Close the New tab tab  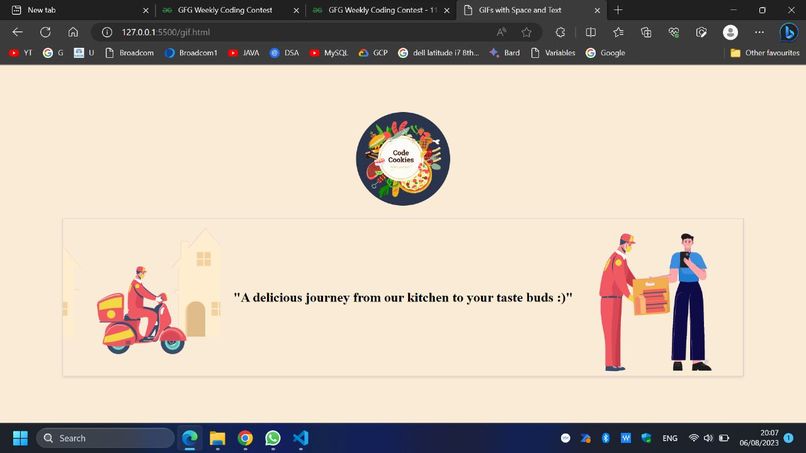coord(145,10)
